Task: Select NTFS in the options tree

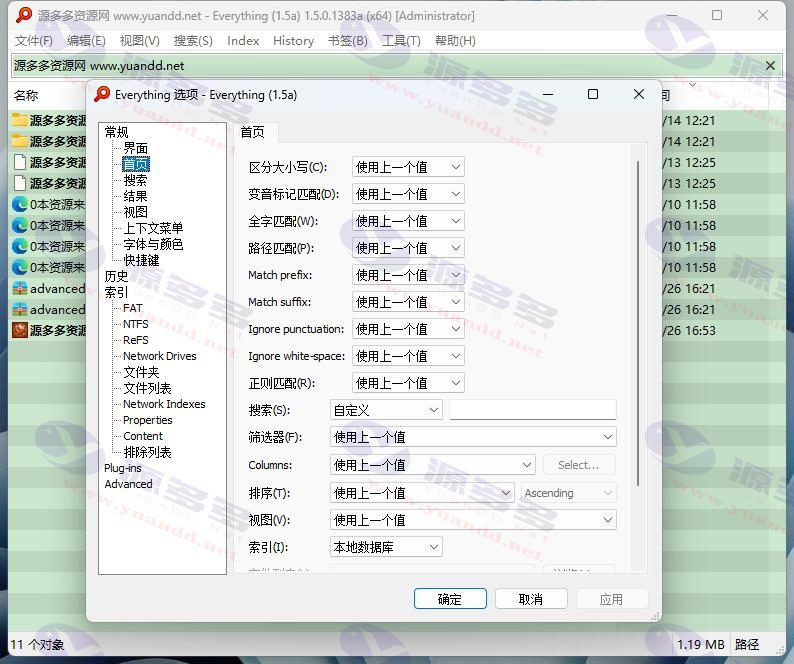Action: click(x=136, y=324)
